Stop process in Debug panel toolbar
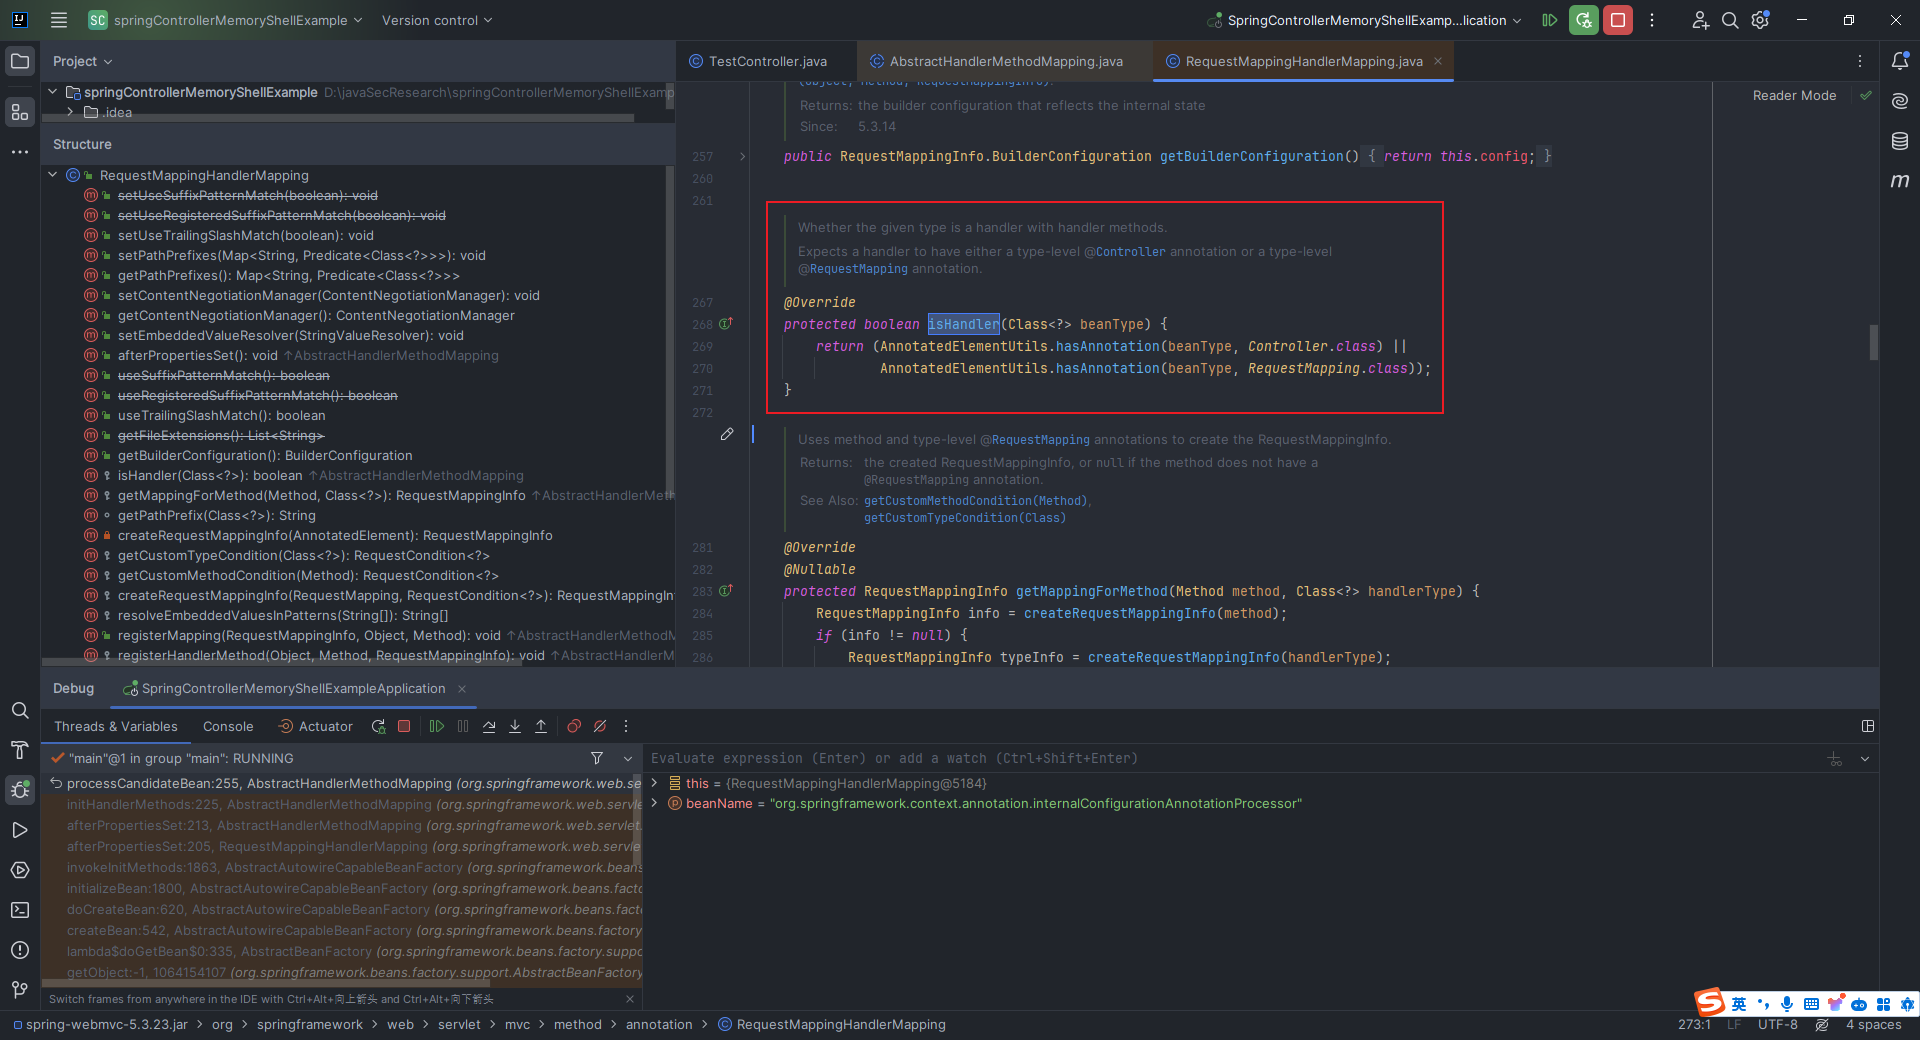The image size is (1920, 1040). tap(404, 727)
